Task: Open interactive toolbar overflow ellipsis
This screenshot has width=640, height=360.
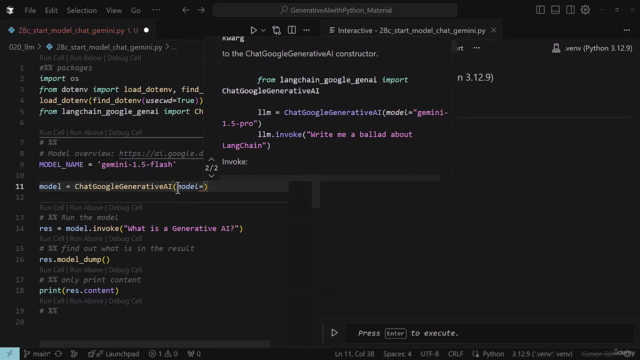Action: point(476,48)
